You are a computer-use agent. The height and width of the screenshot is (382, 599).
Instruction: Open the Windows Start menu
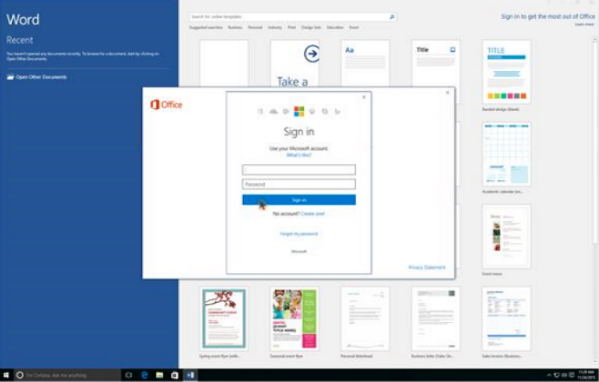click(x=6, y=375)
